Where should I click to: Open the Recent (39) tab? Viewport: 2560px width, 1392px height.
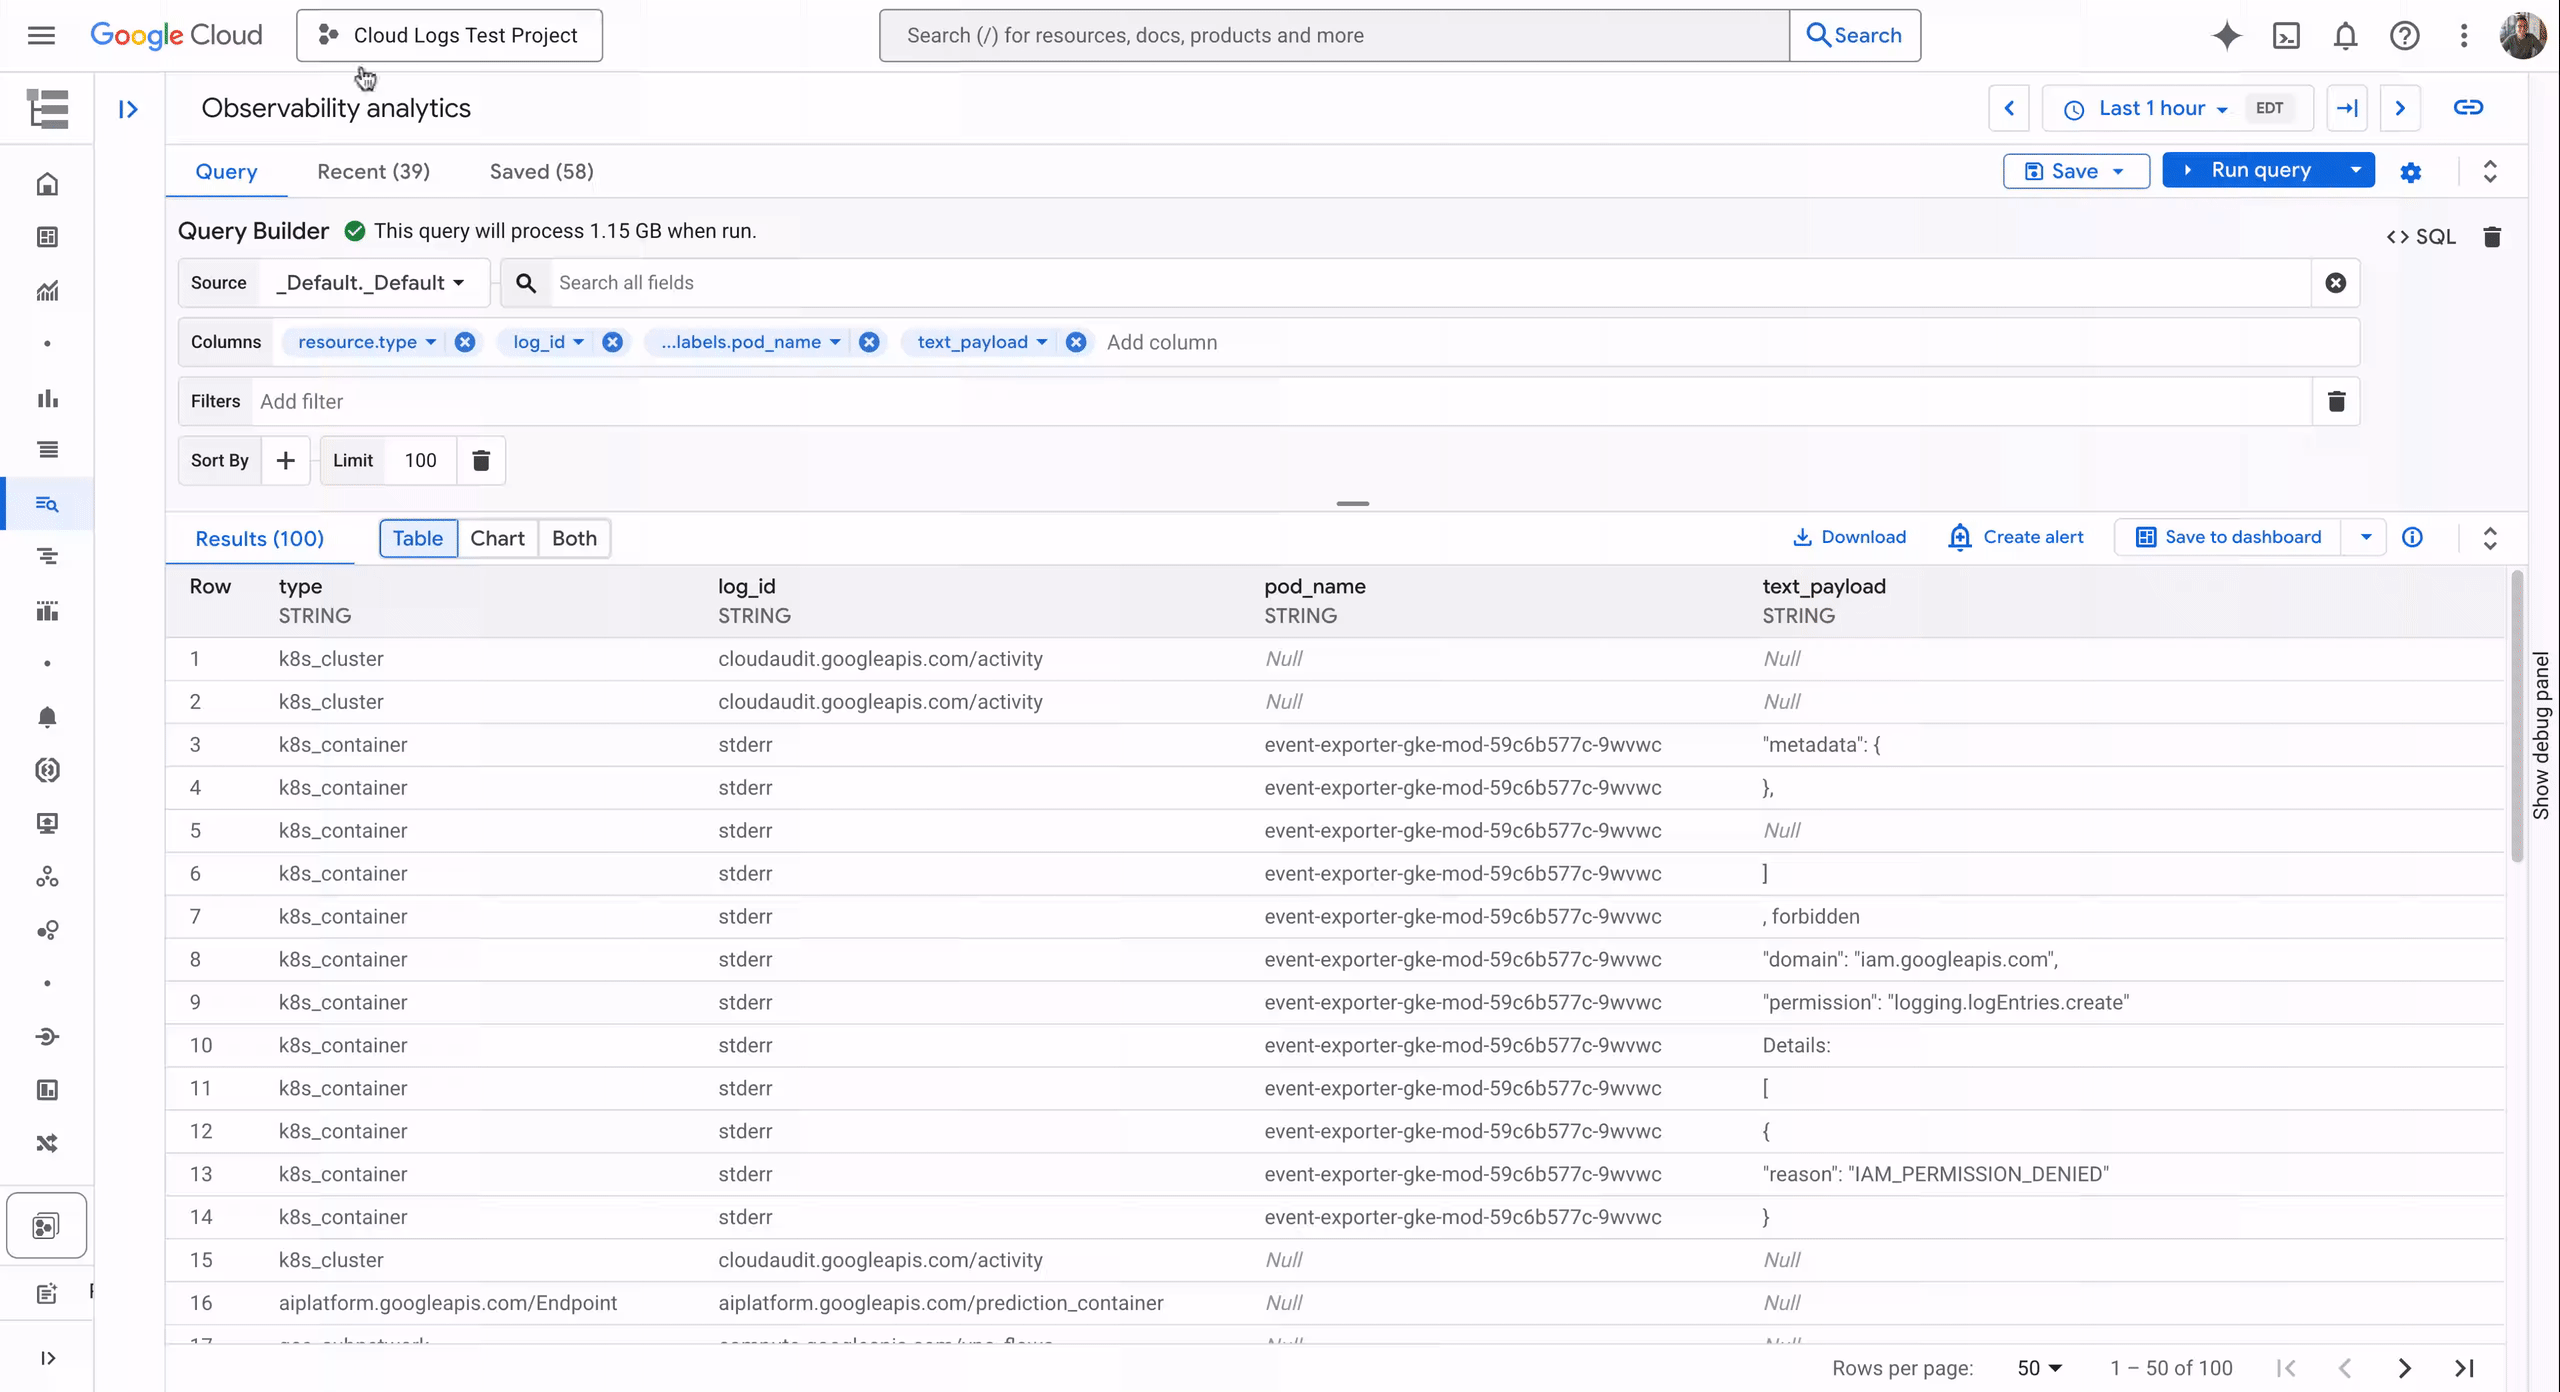pos(373,171)
